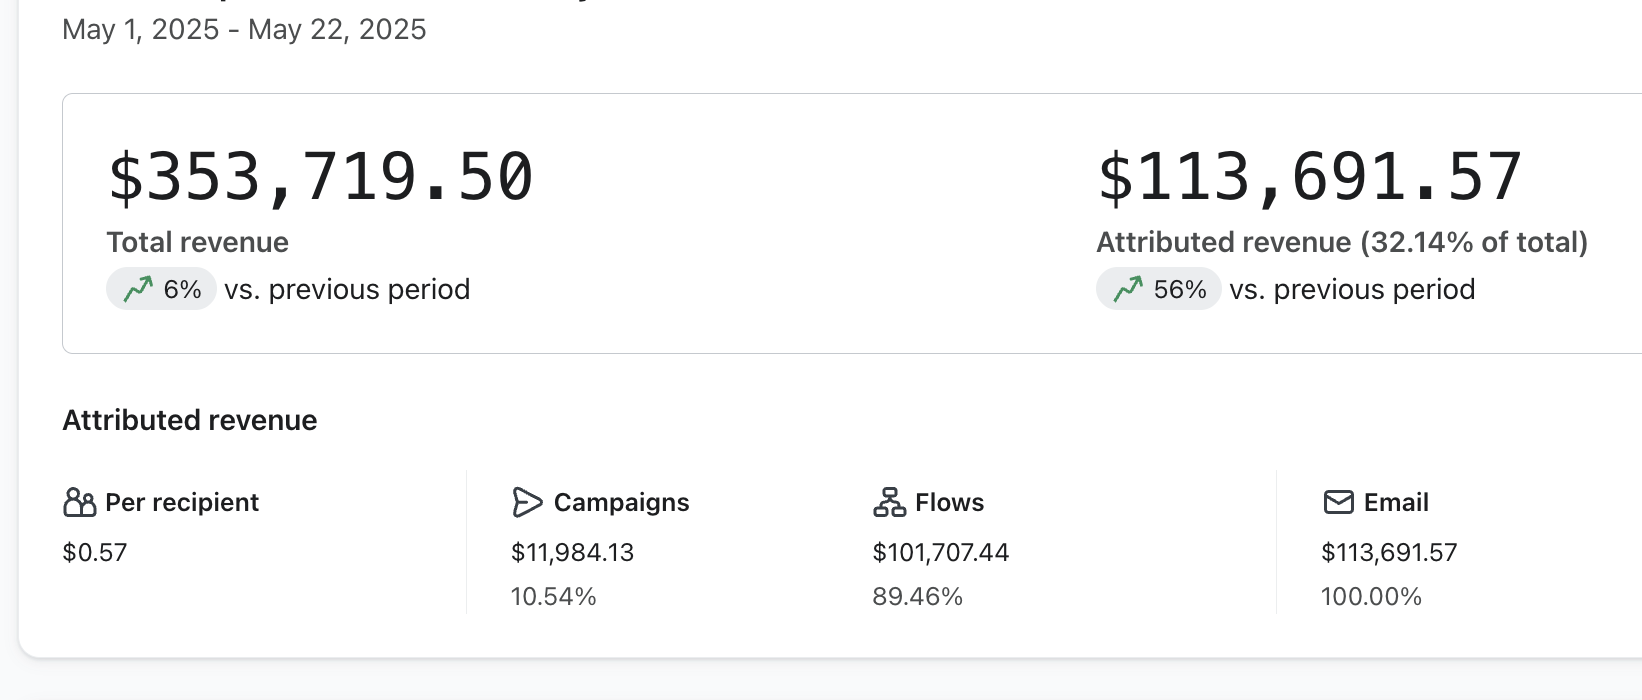Click the trend arrow icon beside 56%
The width and height of the screenshot is (1642, 700).
(1128, 290)
